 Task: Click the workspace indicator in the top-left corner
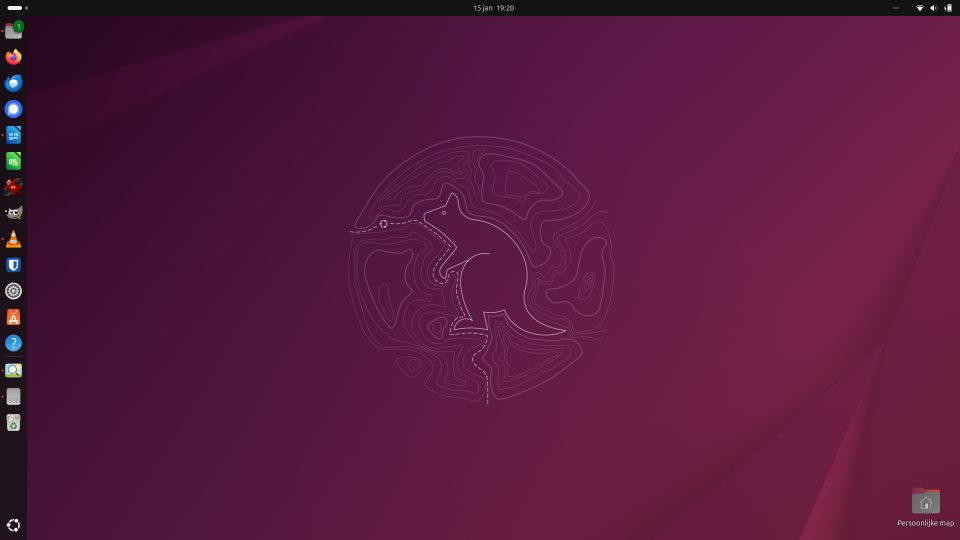[x=16, y=8]
